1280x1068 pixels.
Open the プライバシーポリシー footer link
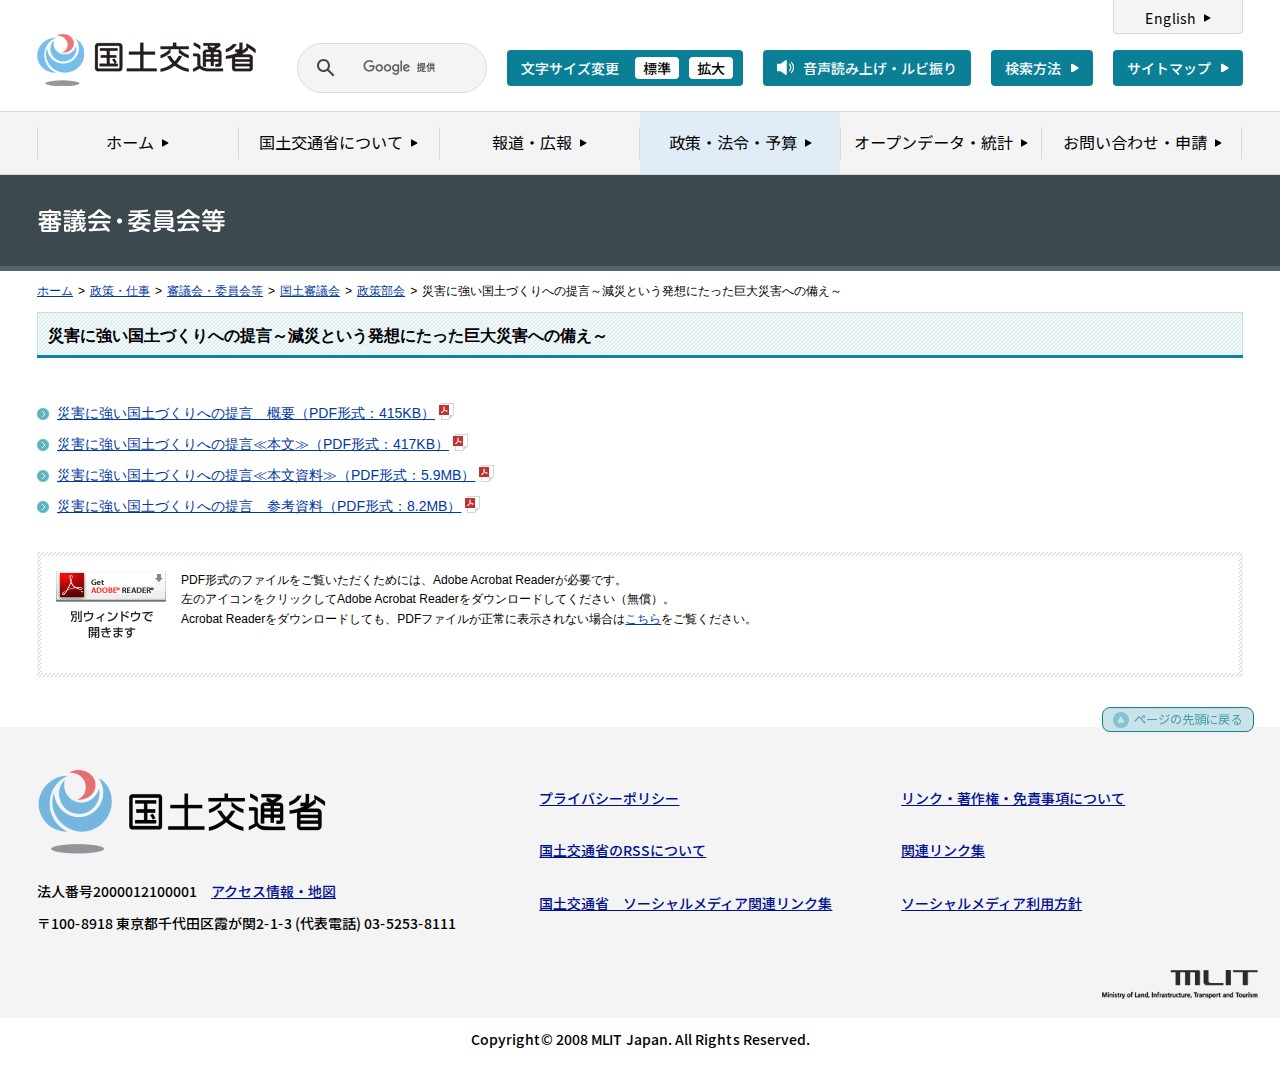coord(608,799)
